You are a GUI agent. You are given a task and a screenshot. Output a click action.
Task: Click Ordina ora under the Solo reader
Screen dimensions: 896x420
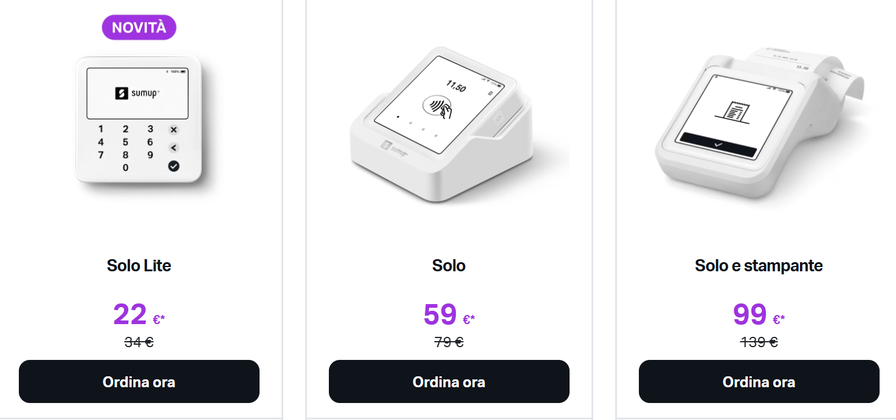449,381
